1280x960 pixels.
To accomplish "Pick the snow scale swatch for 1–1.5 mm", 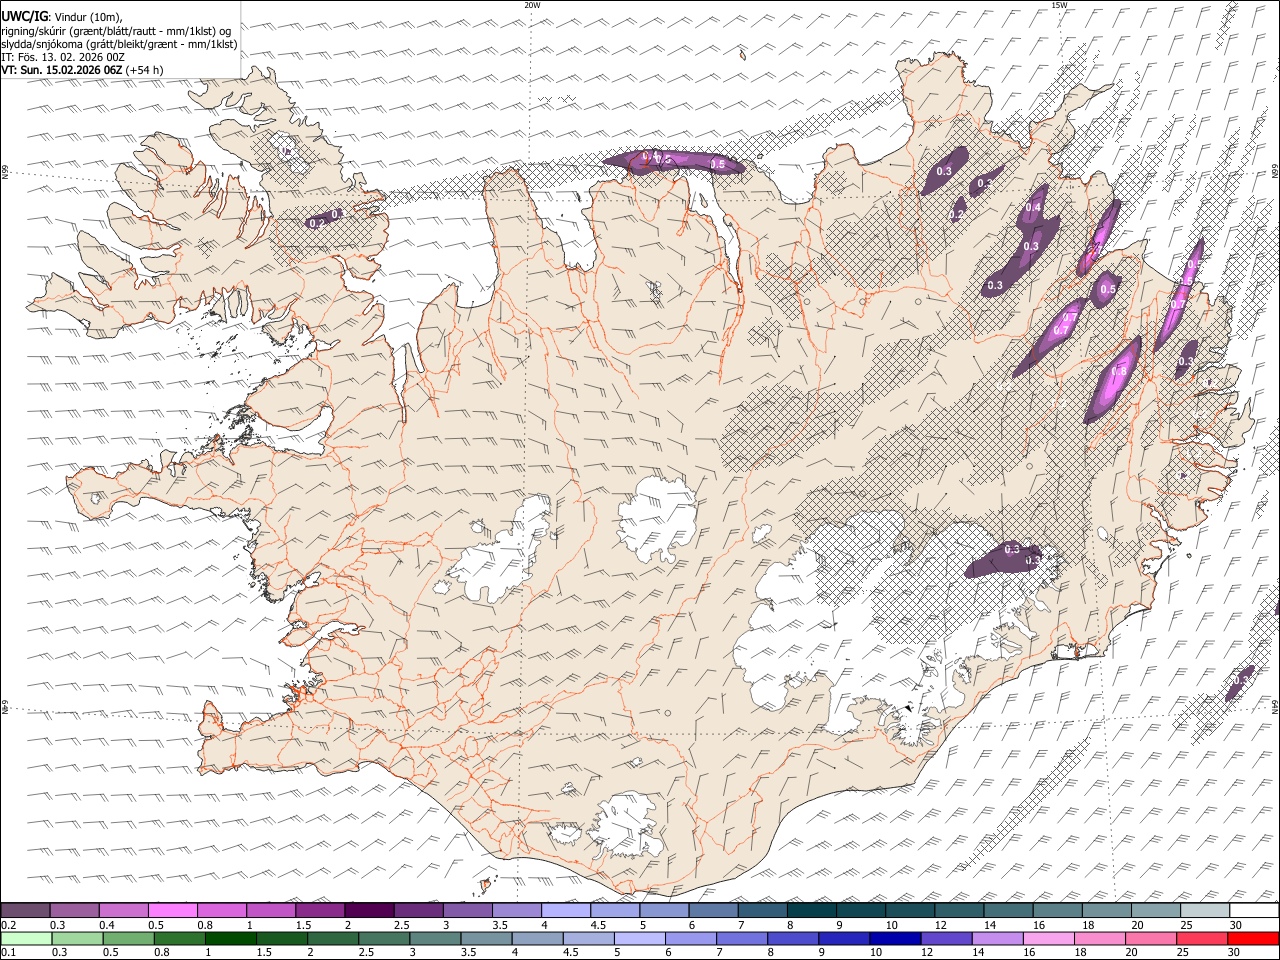I will pos(271,910).
